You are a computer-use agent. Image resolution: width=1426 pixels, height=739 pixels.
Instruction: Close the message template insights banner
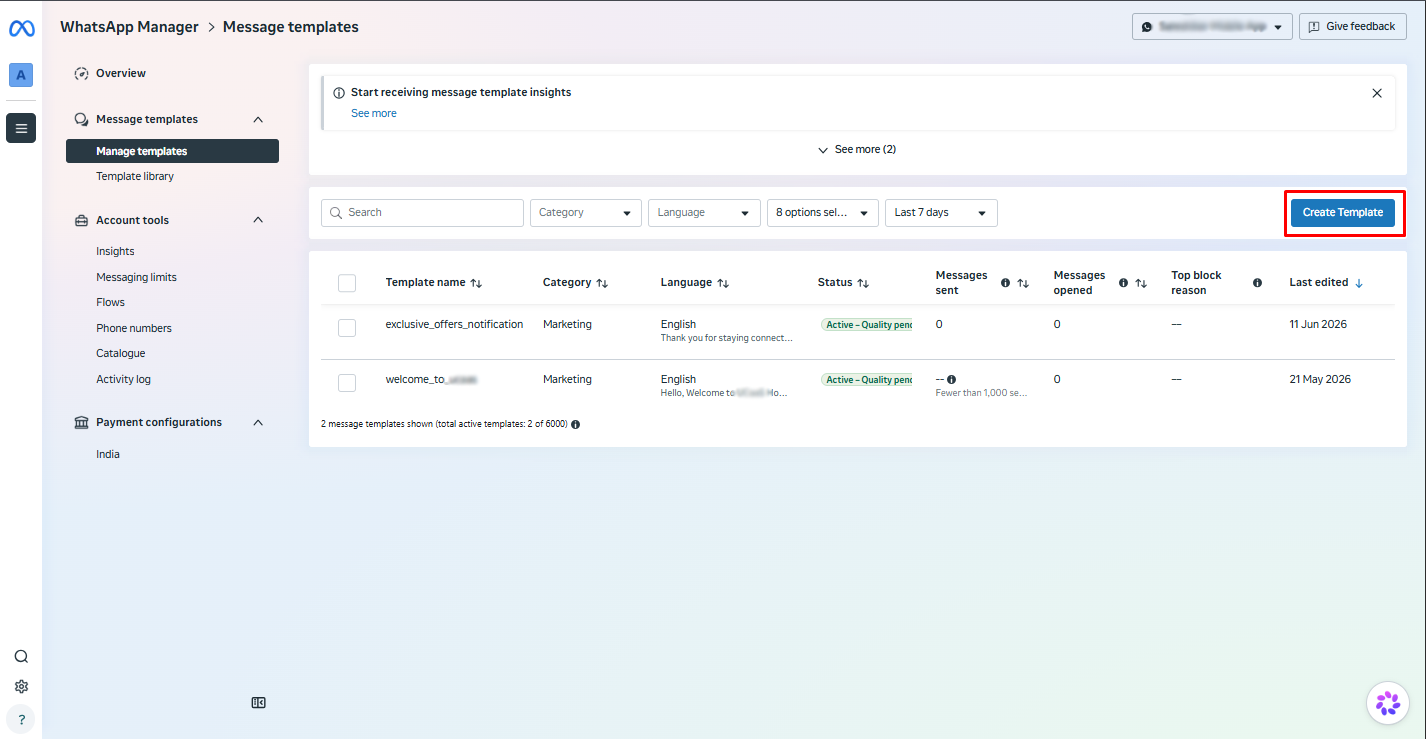pos(1377,93)
